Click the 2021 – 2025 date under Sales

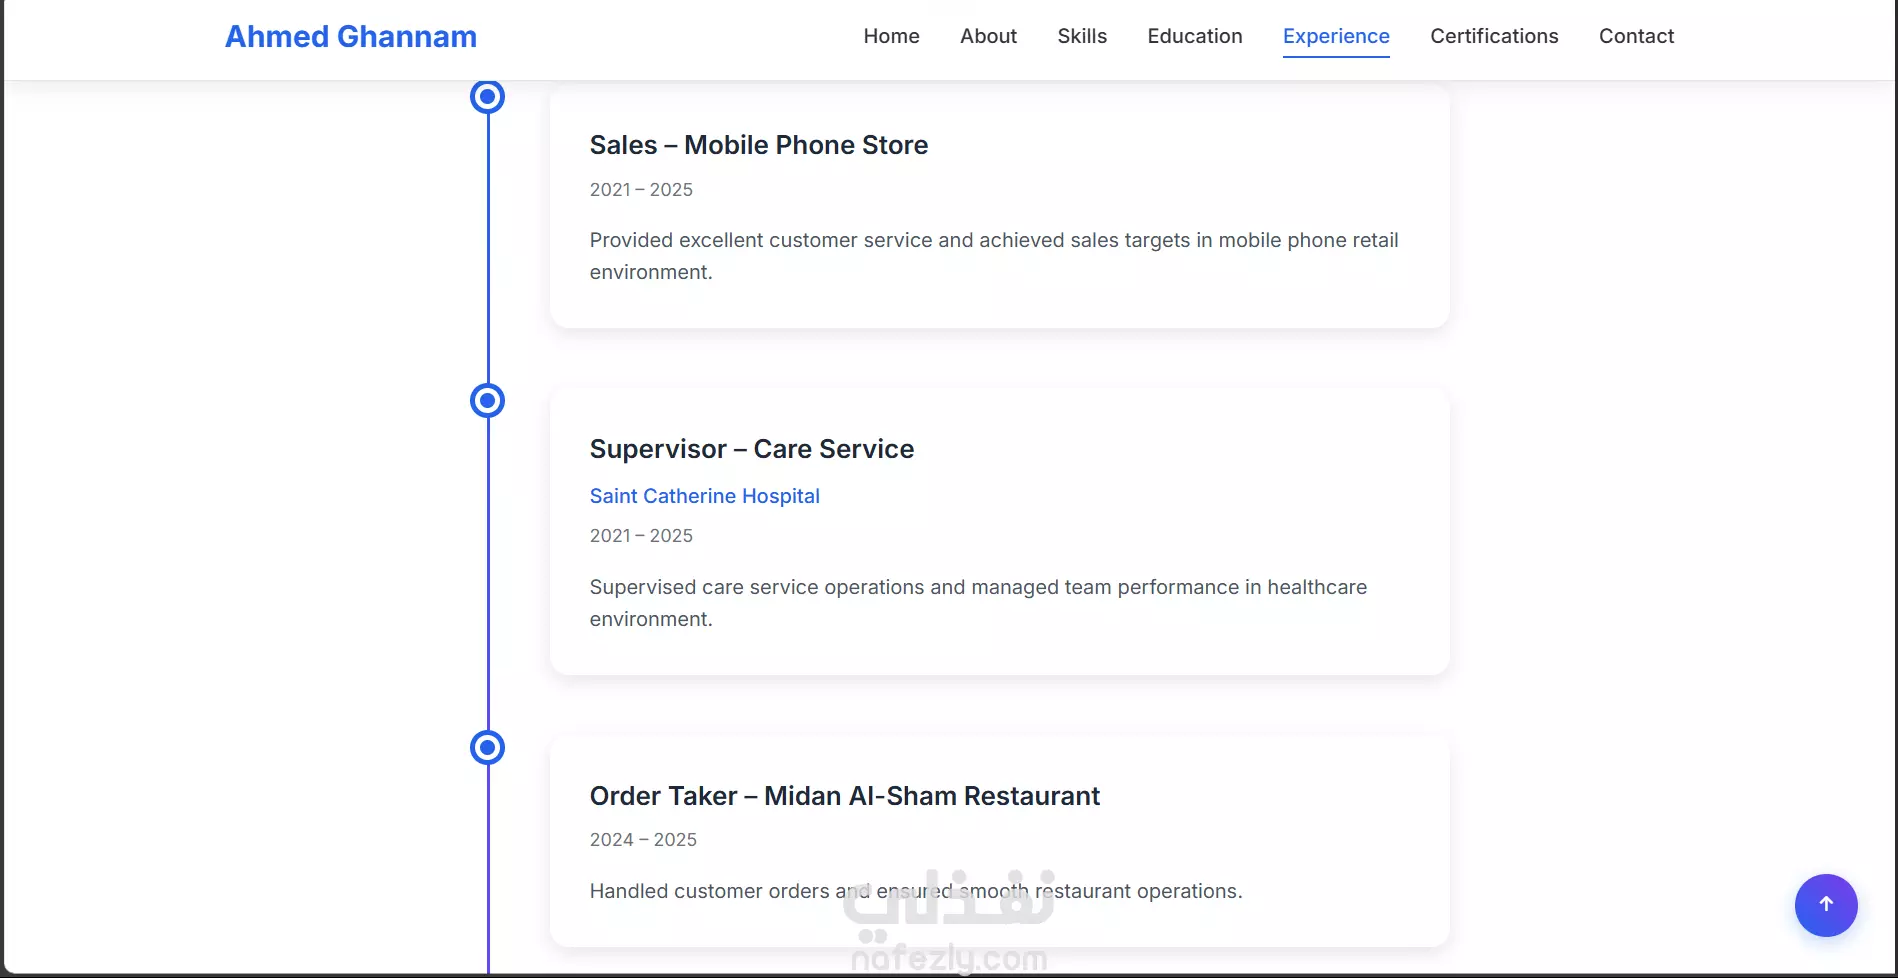pyautogui.click(x=641, y=190)
